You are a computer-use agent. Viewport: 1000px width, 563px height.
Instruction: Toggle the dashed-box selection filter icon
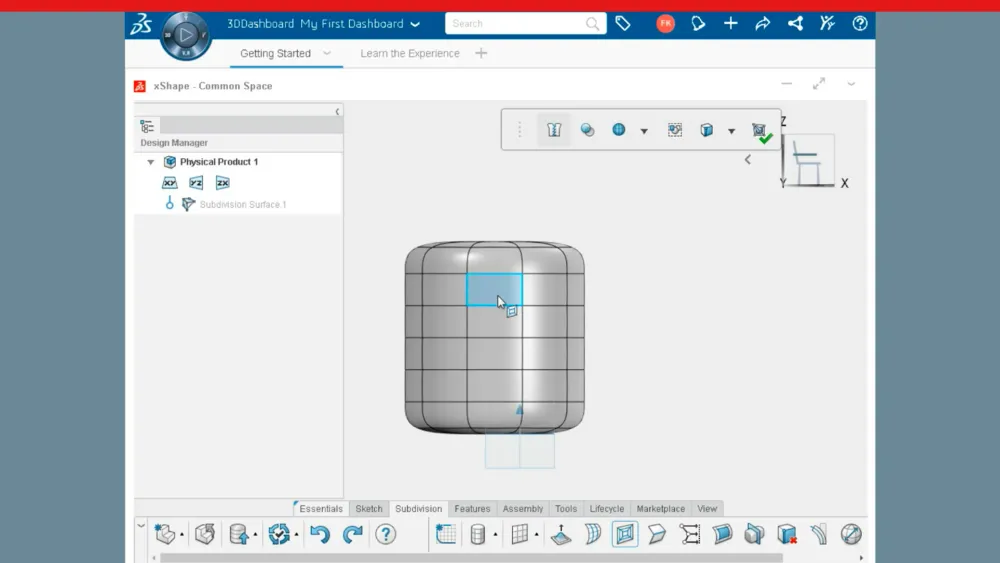click(675, 130)
